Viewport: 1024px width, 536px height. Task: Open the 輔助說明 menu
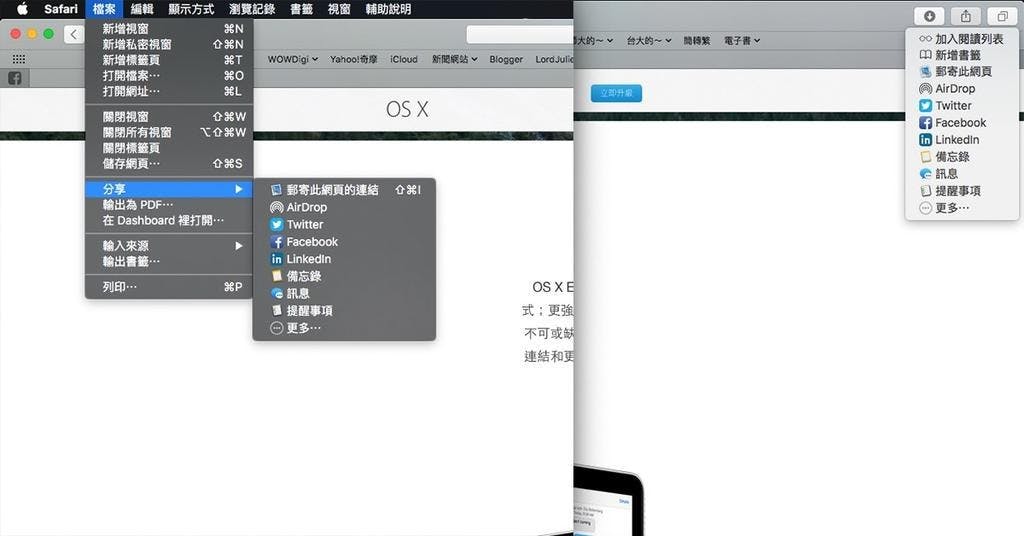point(388,9)
